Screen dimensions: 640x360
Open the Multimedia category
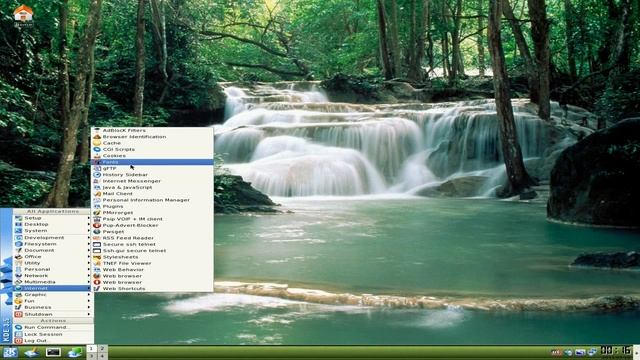(x=52, y=282)
